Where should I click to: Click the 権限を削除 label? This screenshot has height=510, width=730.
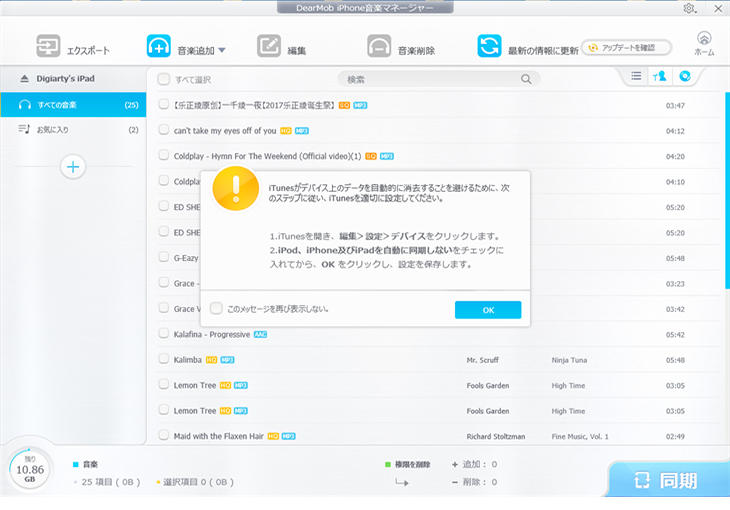(x=412, y=464)
